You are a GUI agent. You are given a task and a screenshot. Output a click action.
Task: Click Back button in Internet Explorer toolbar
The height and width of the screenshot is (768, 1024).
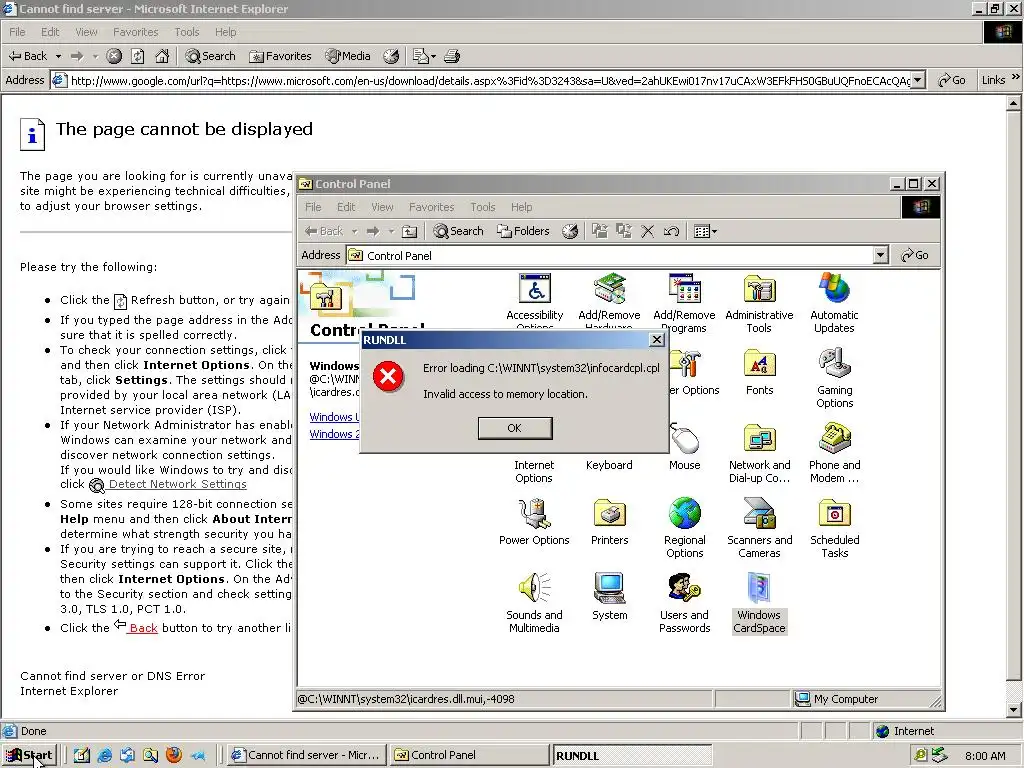(27, 56)
